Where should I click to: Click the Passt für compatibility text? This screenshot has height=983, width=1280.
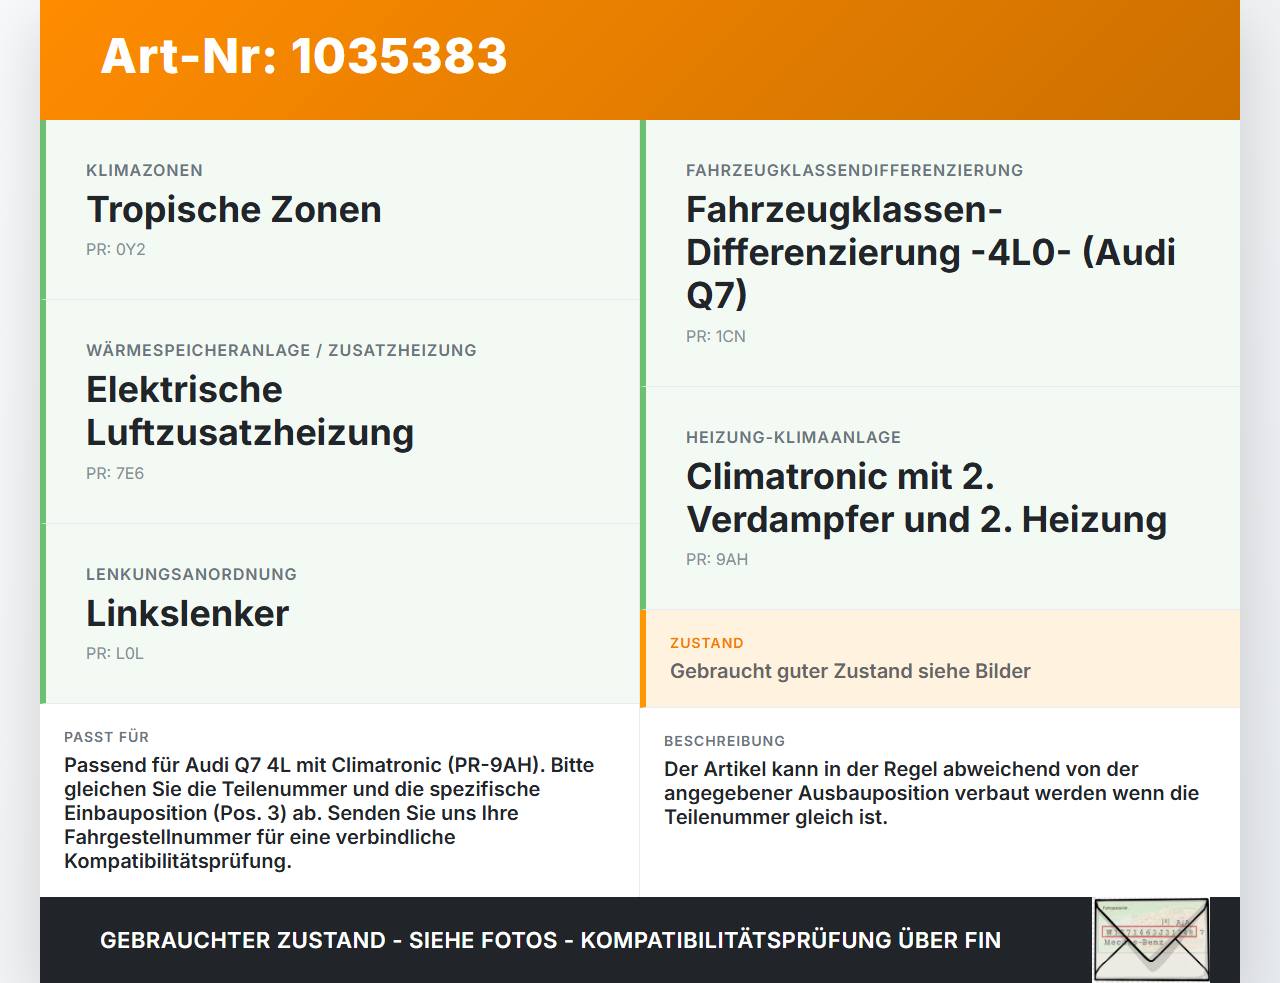tap(330, 813)
